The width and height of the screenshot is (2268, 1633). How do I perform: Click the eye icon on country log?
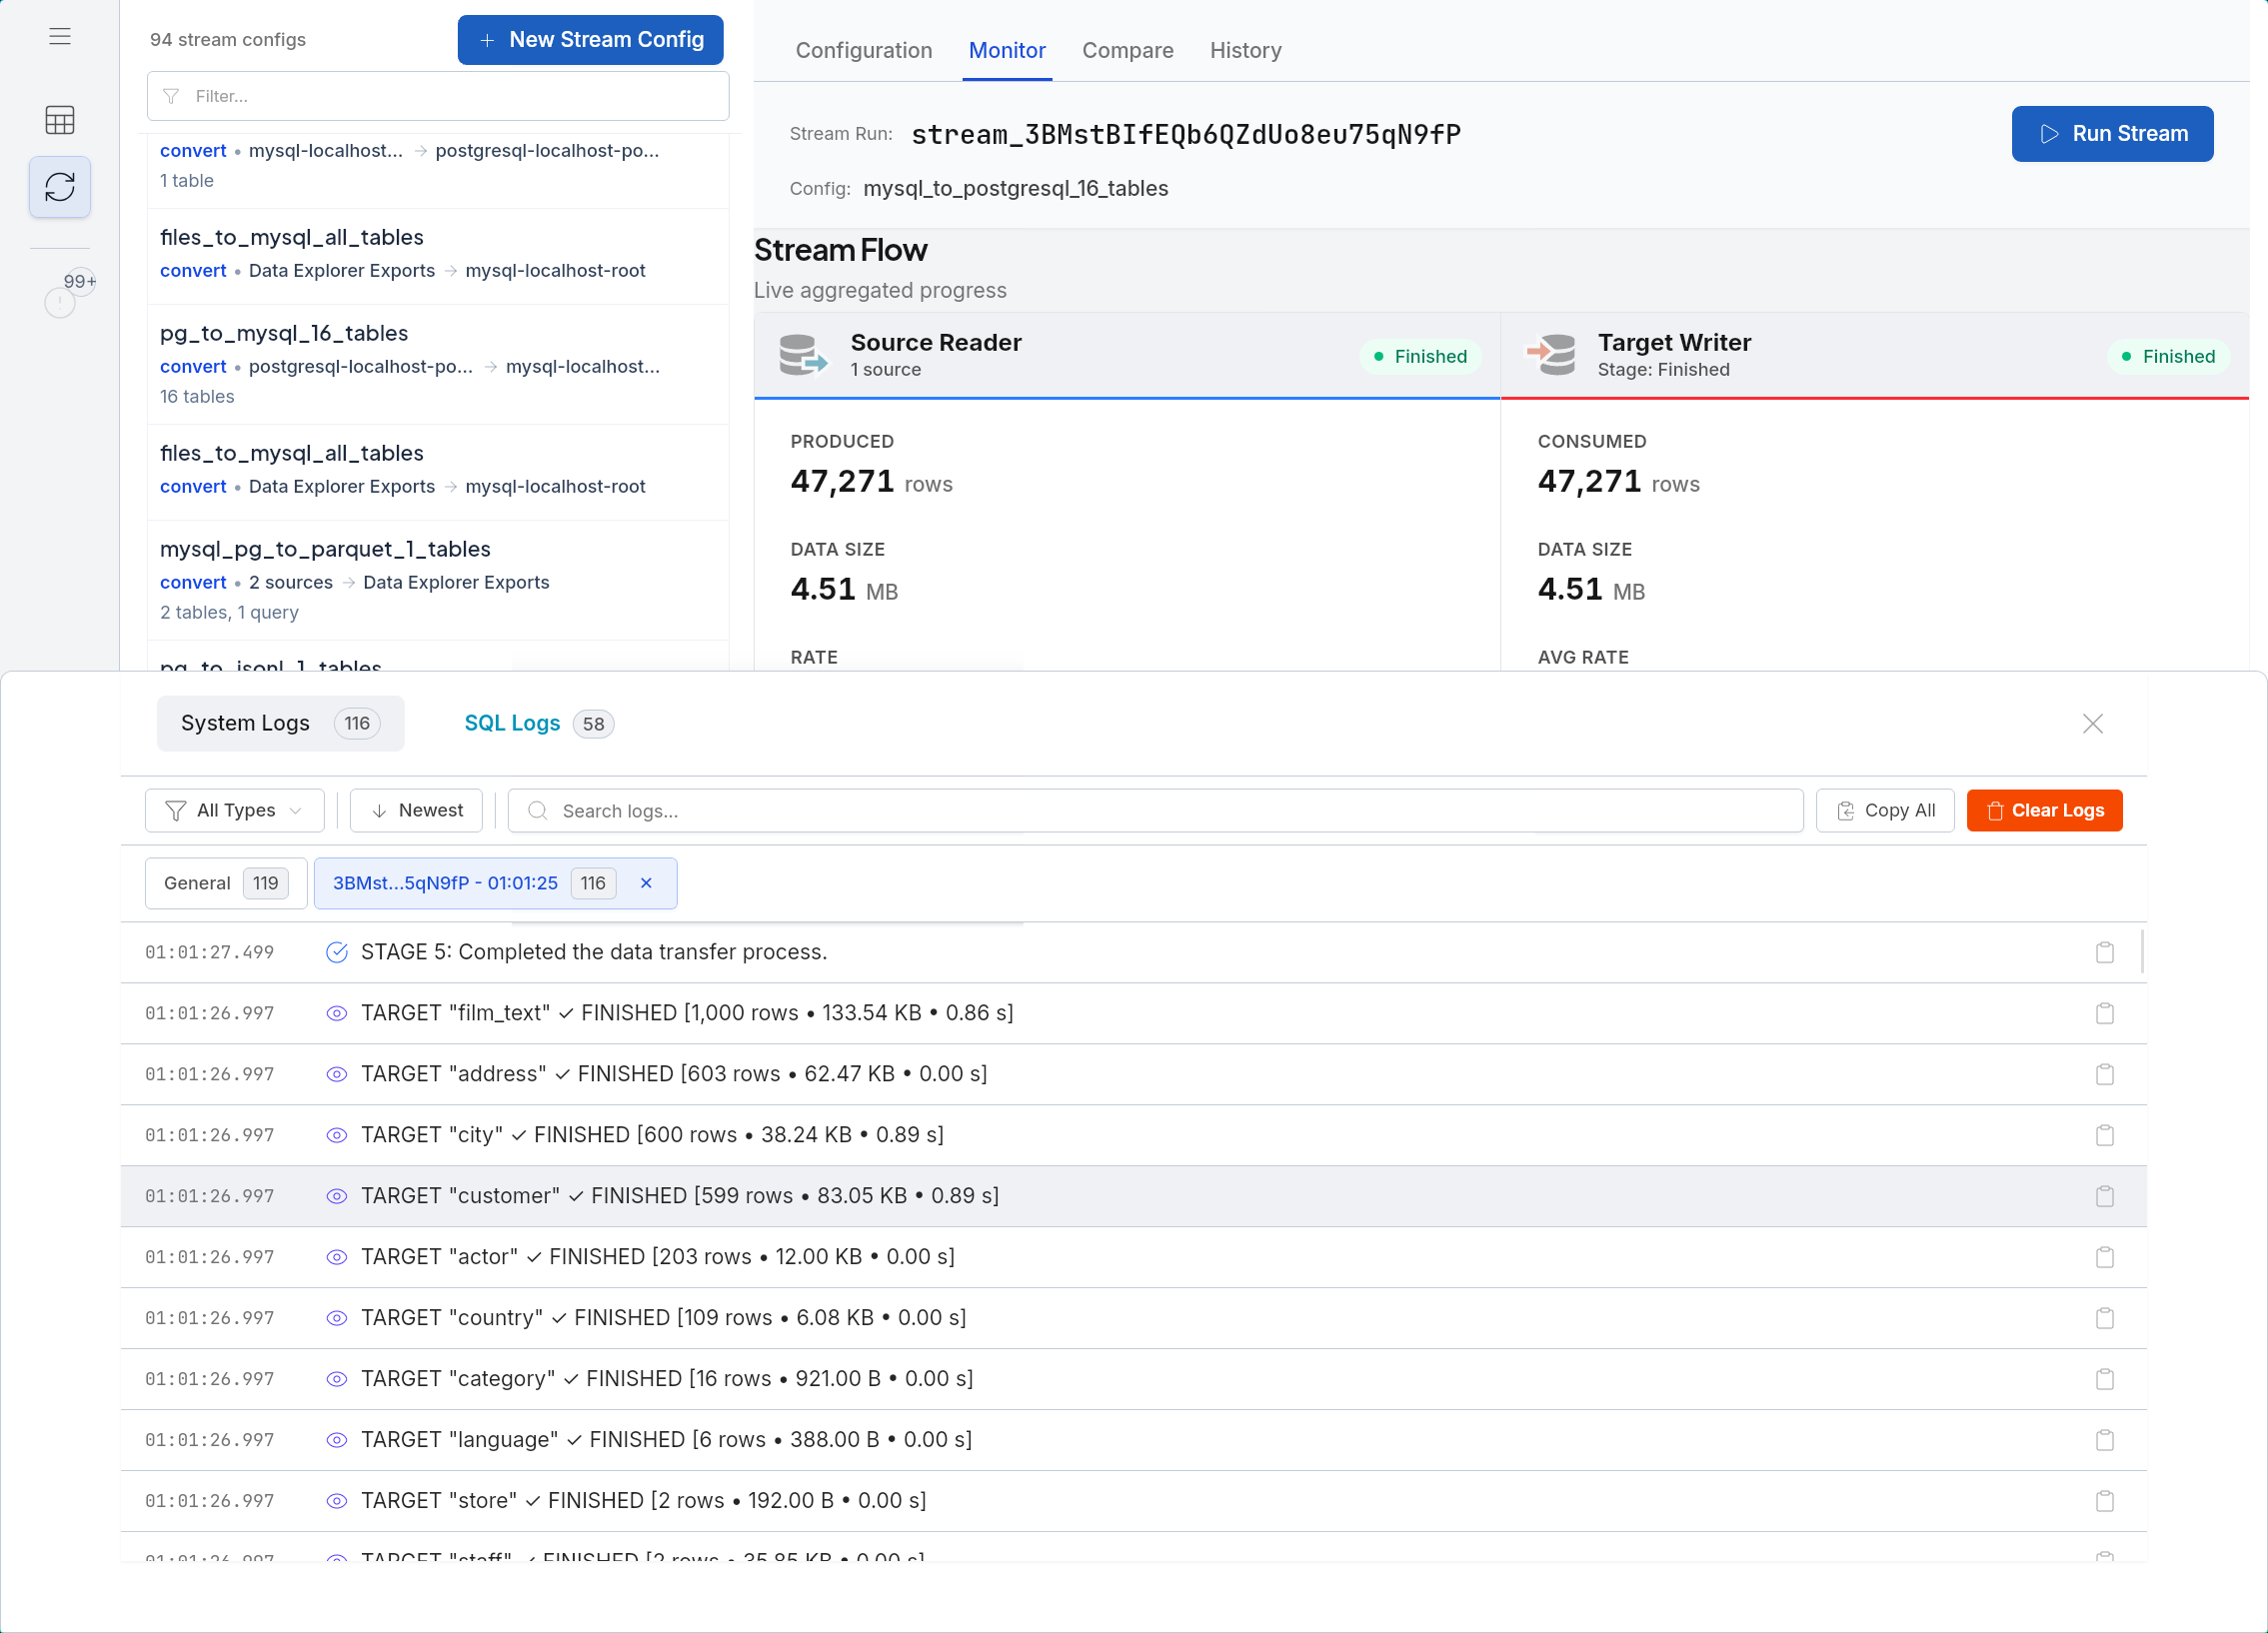[x=337, y=1318]
